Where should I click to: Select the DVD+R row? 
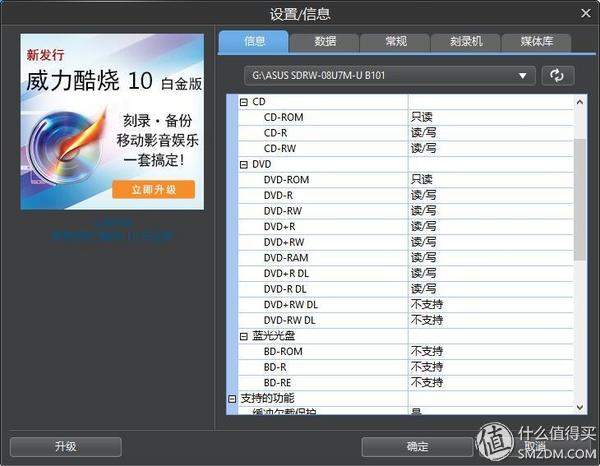[406, 227]
